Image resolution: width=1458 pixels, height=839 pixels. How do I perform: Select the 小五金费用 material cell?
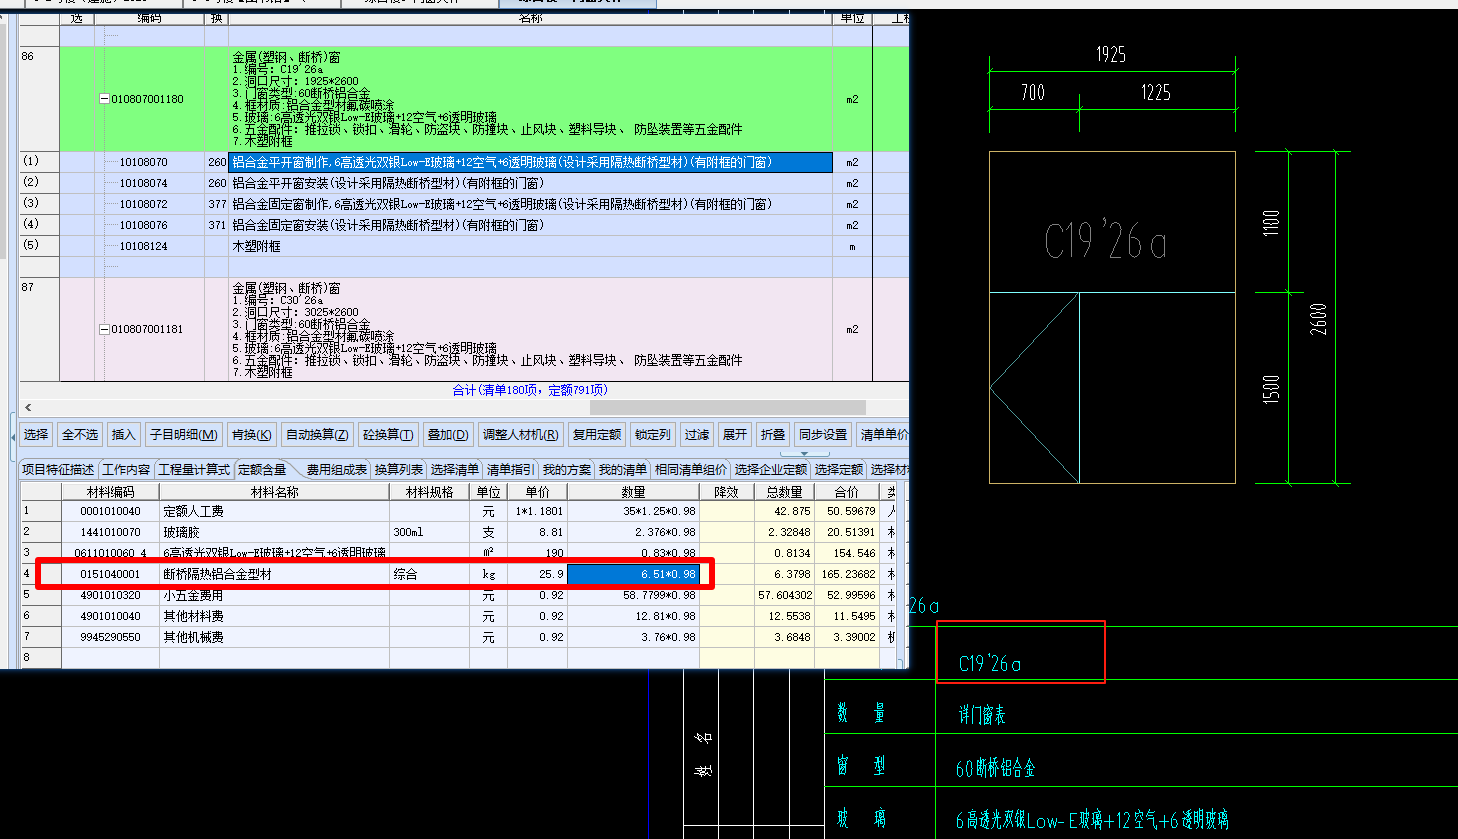[274, 595]
